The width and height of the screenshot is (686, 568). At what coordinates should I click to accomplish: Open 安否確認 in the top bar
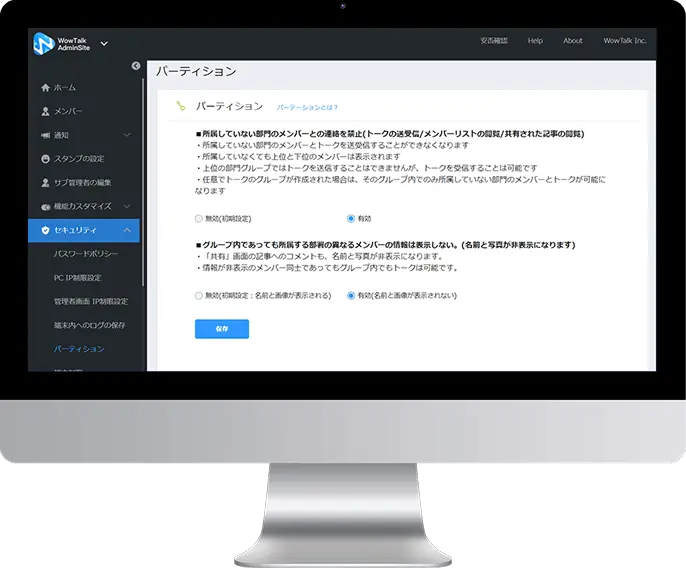[494, 41]
